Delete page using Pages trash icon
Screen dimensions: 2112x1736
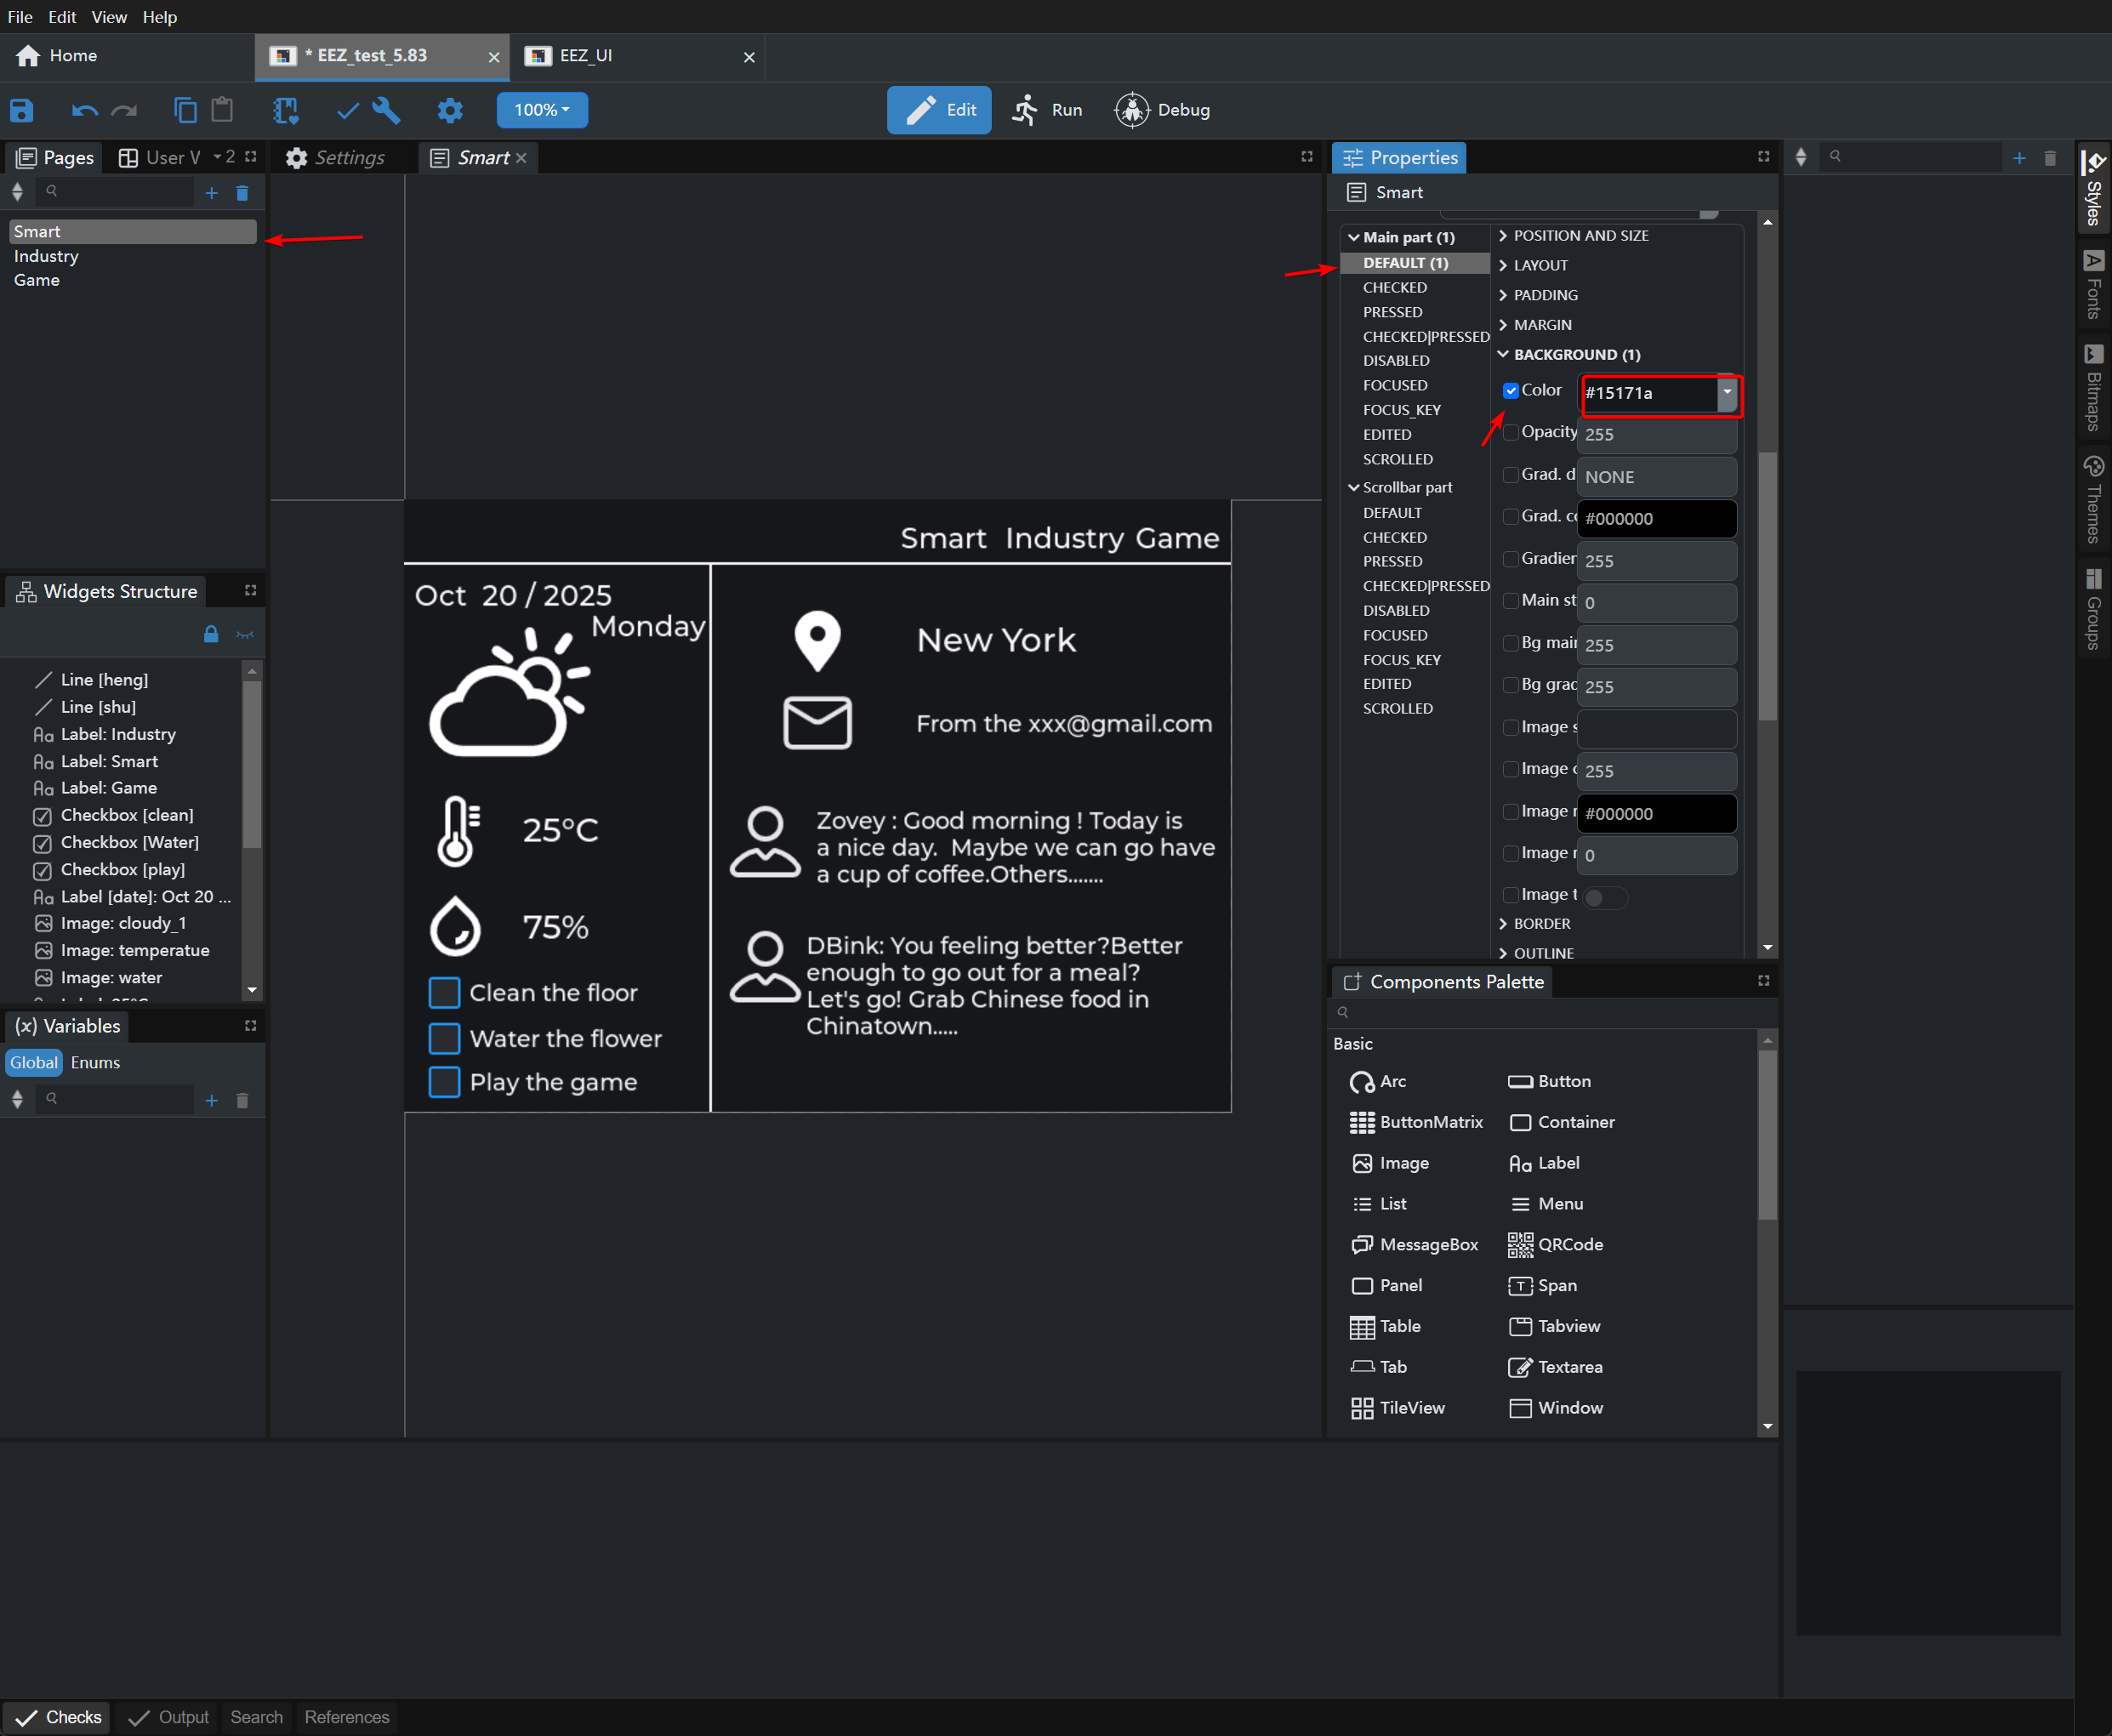click(x=242, y=193)
